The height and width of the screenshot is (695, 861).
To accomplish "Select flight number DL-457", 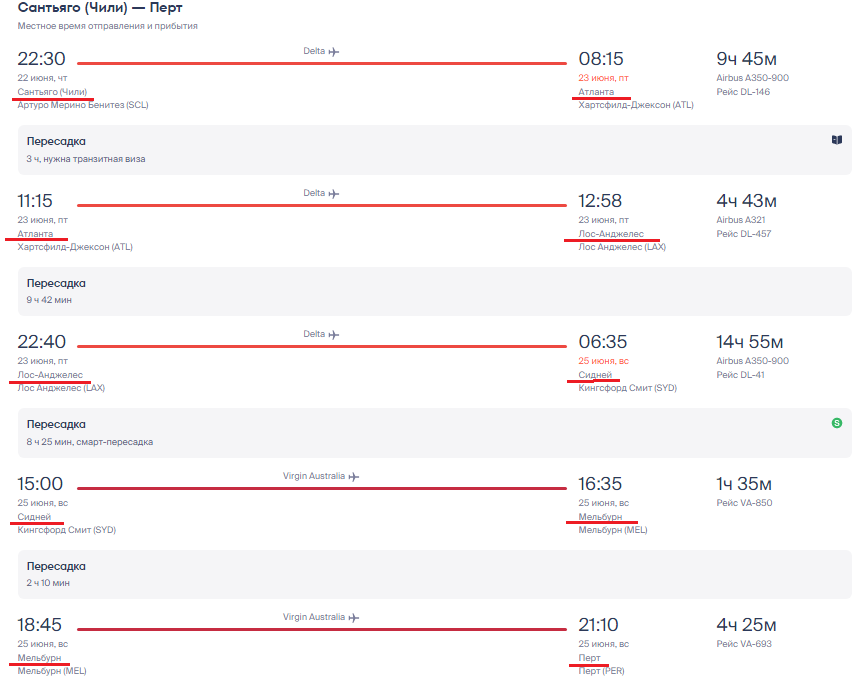I will tap(743, 234).
